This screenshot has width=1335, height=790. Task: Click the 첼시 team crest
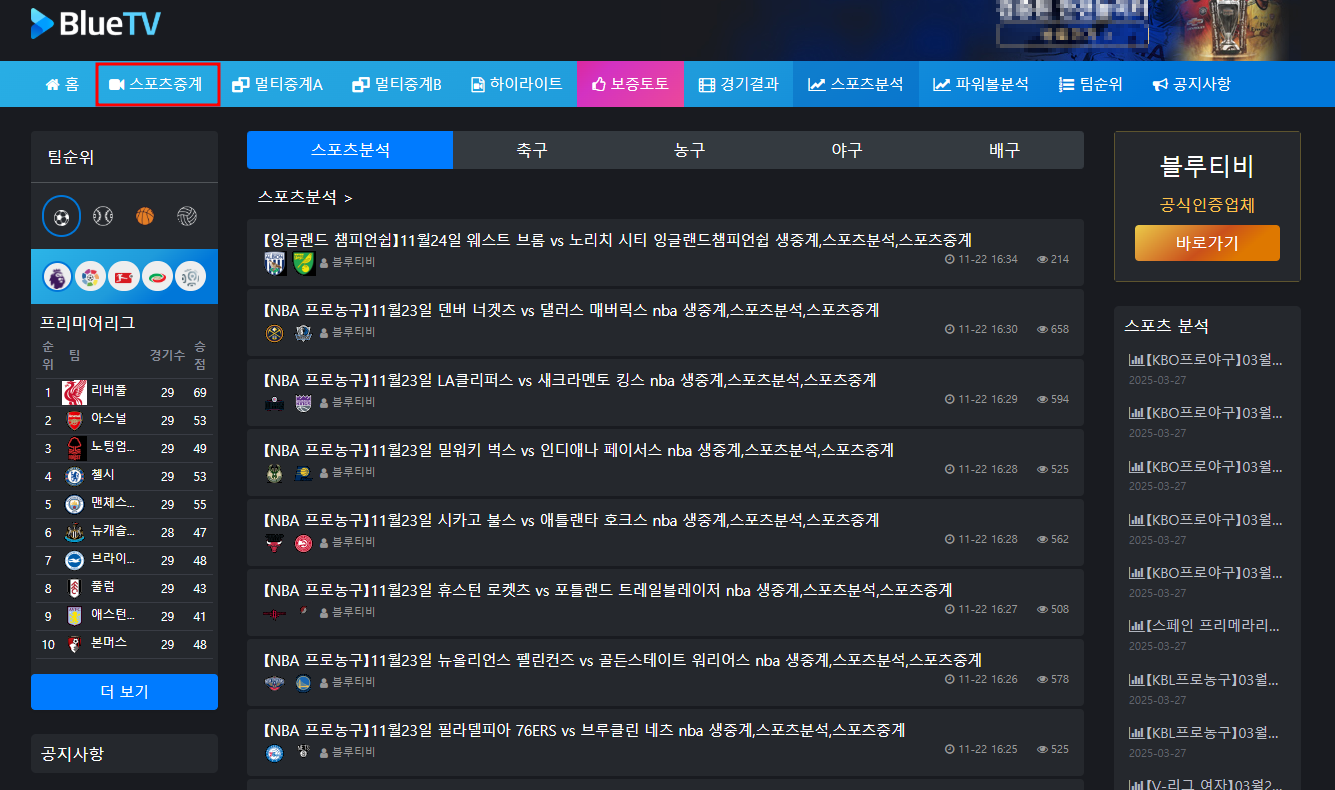click(75, 476)
